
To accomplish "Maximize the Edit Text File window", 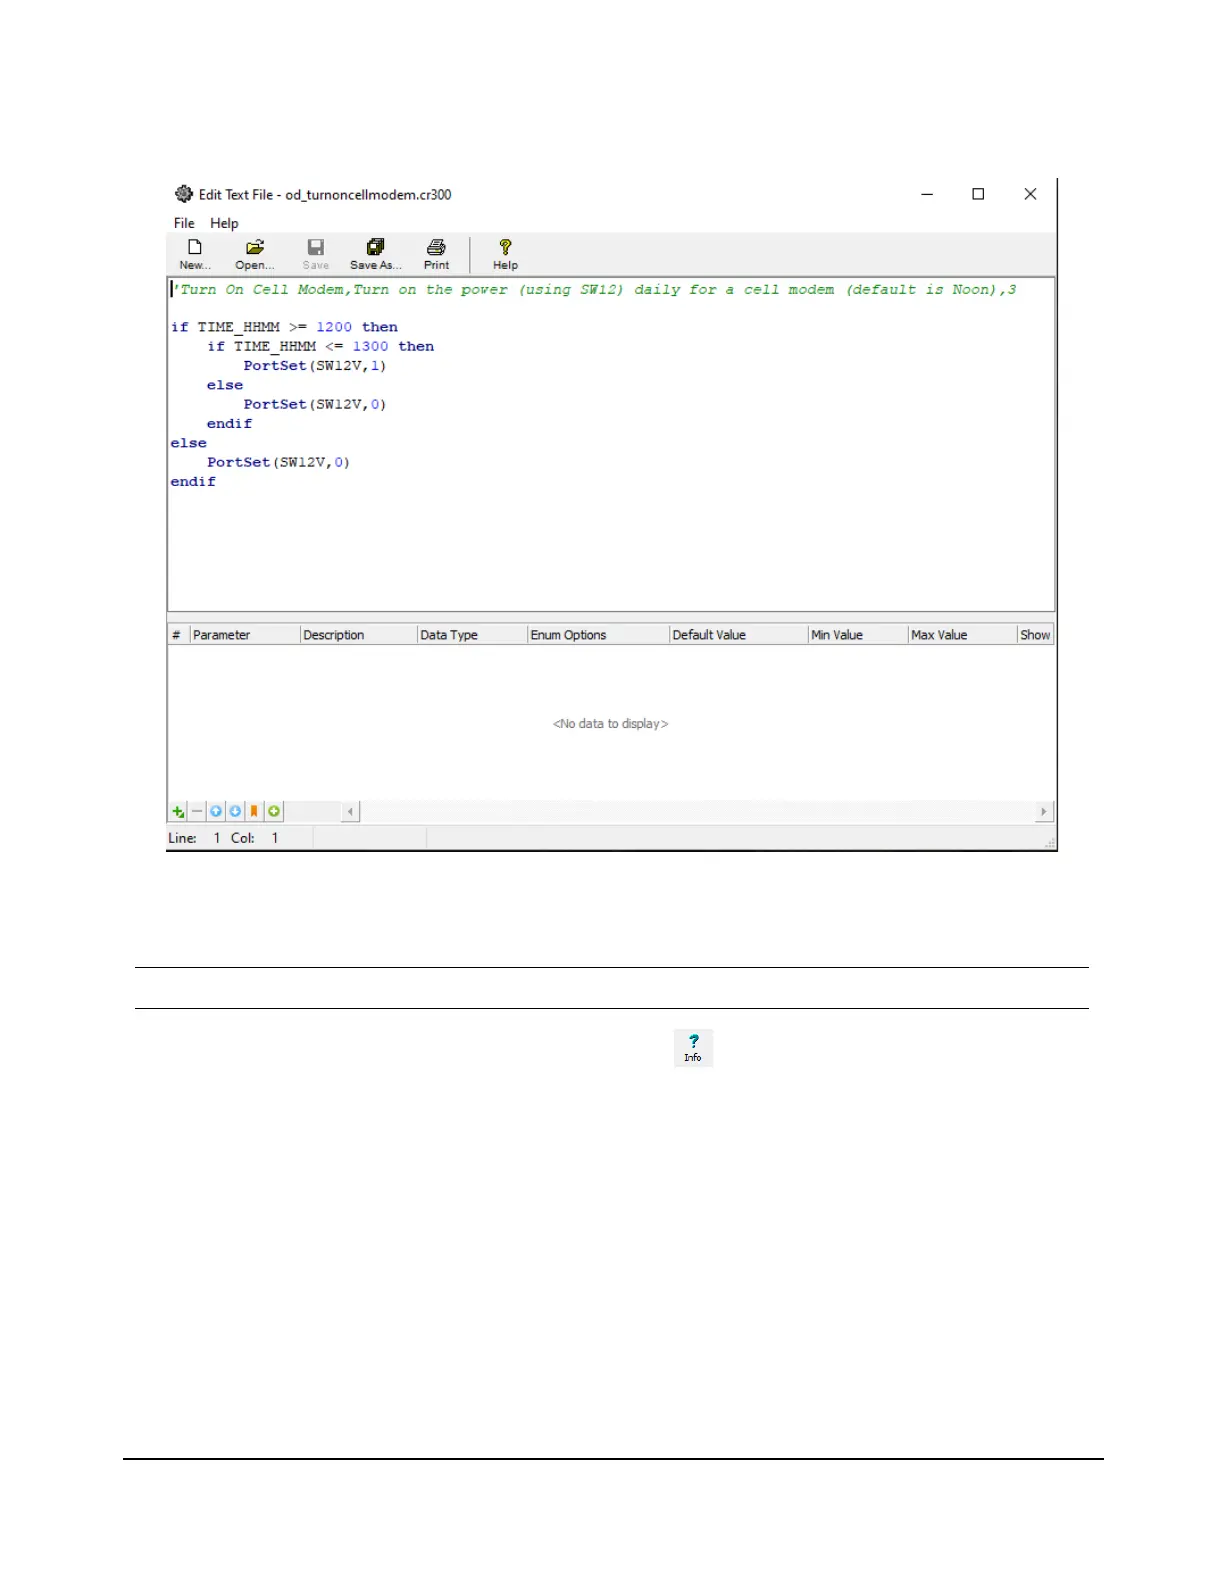I will tap(978, 194).
